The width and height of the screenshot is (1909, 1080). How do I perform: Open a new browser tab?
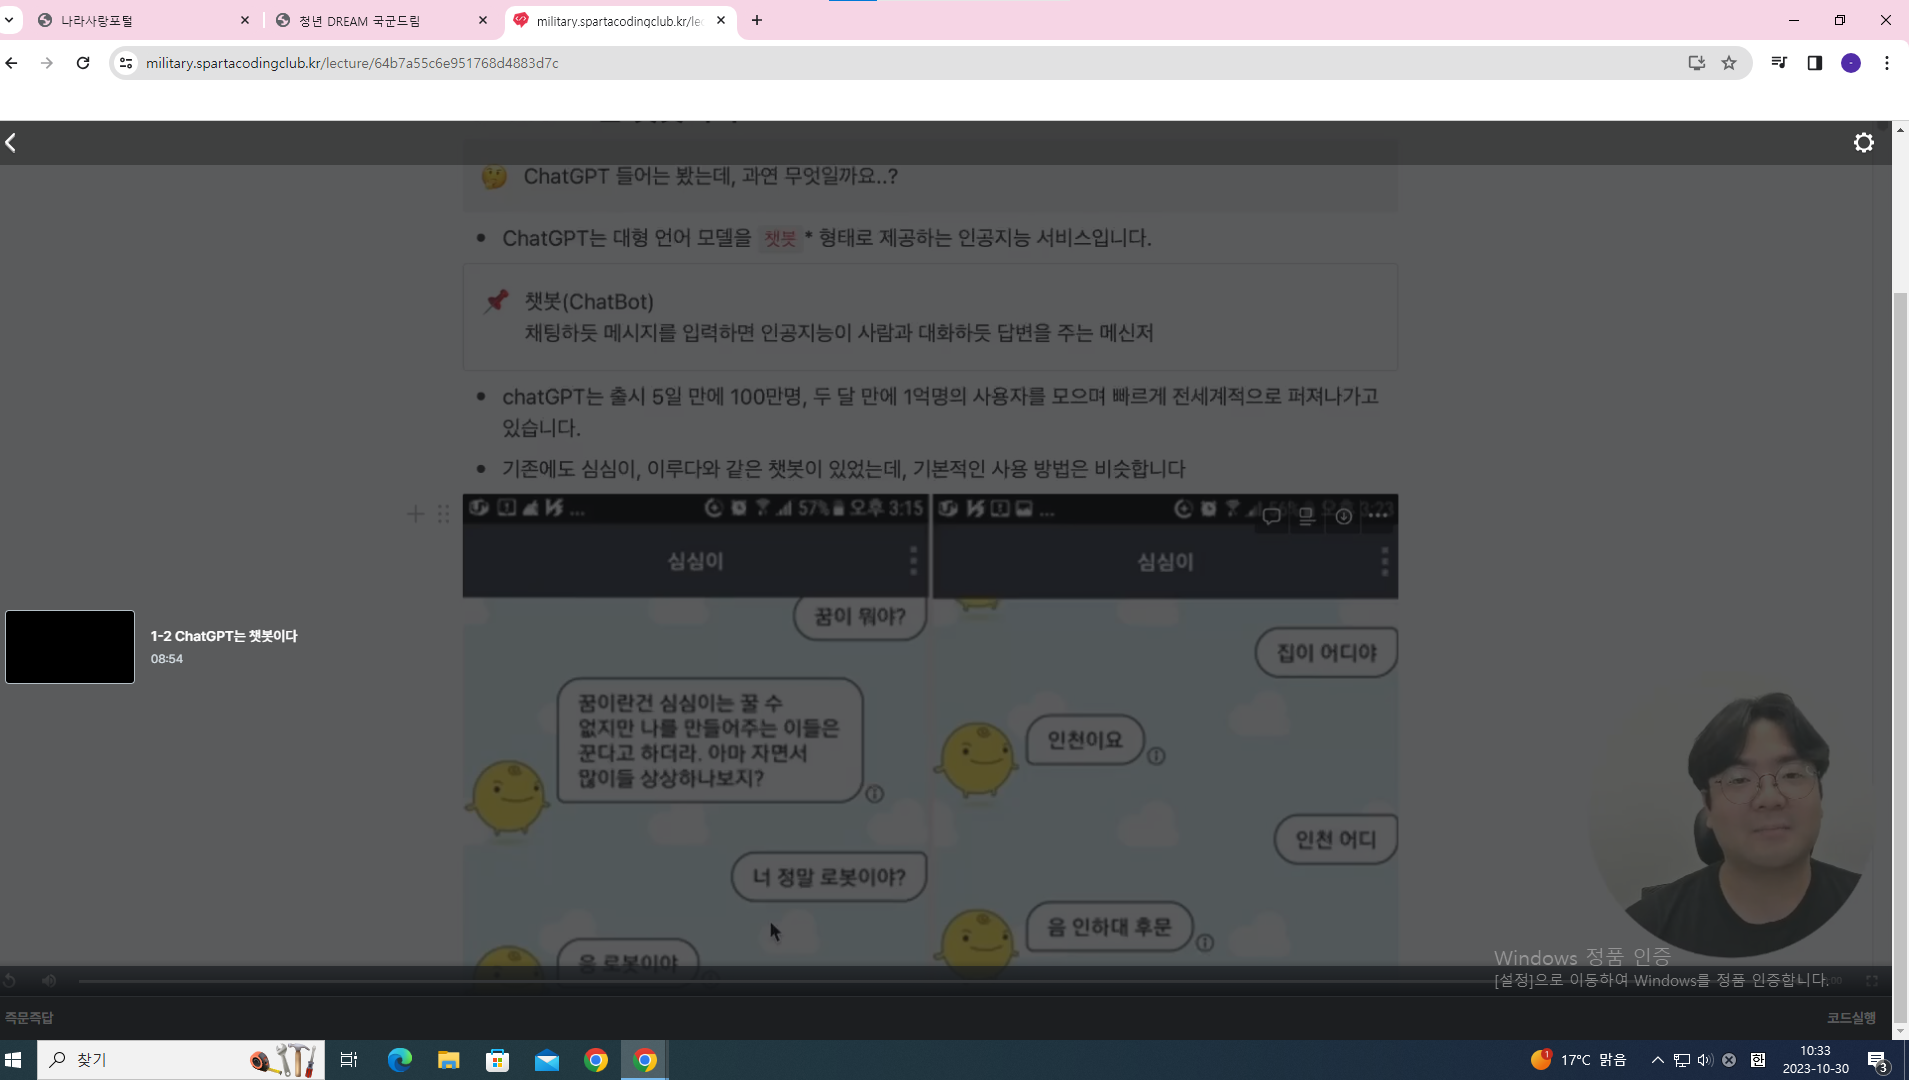coord(757,20)
